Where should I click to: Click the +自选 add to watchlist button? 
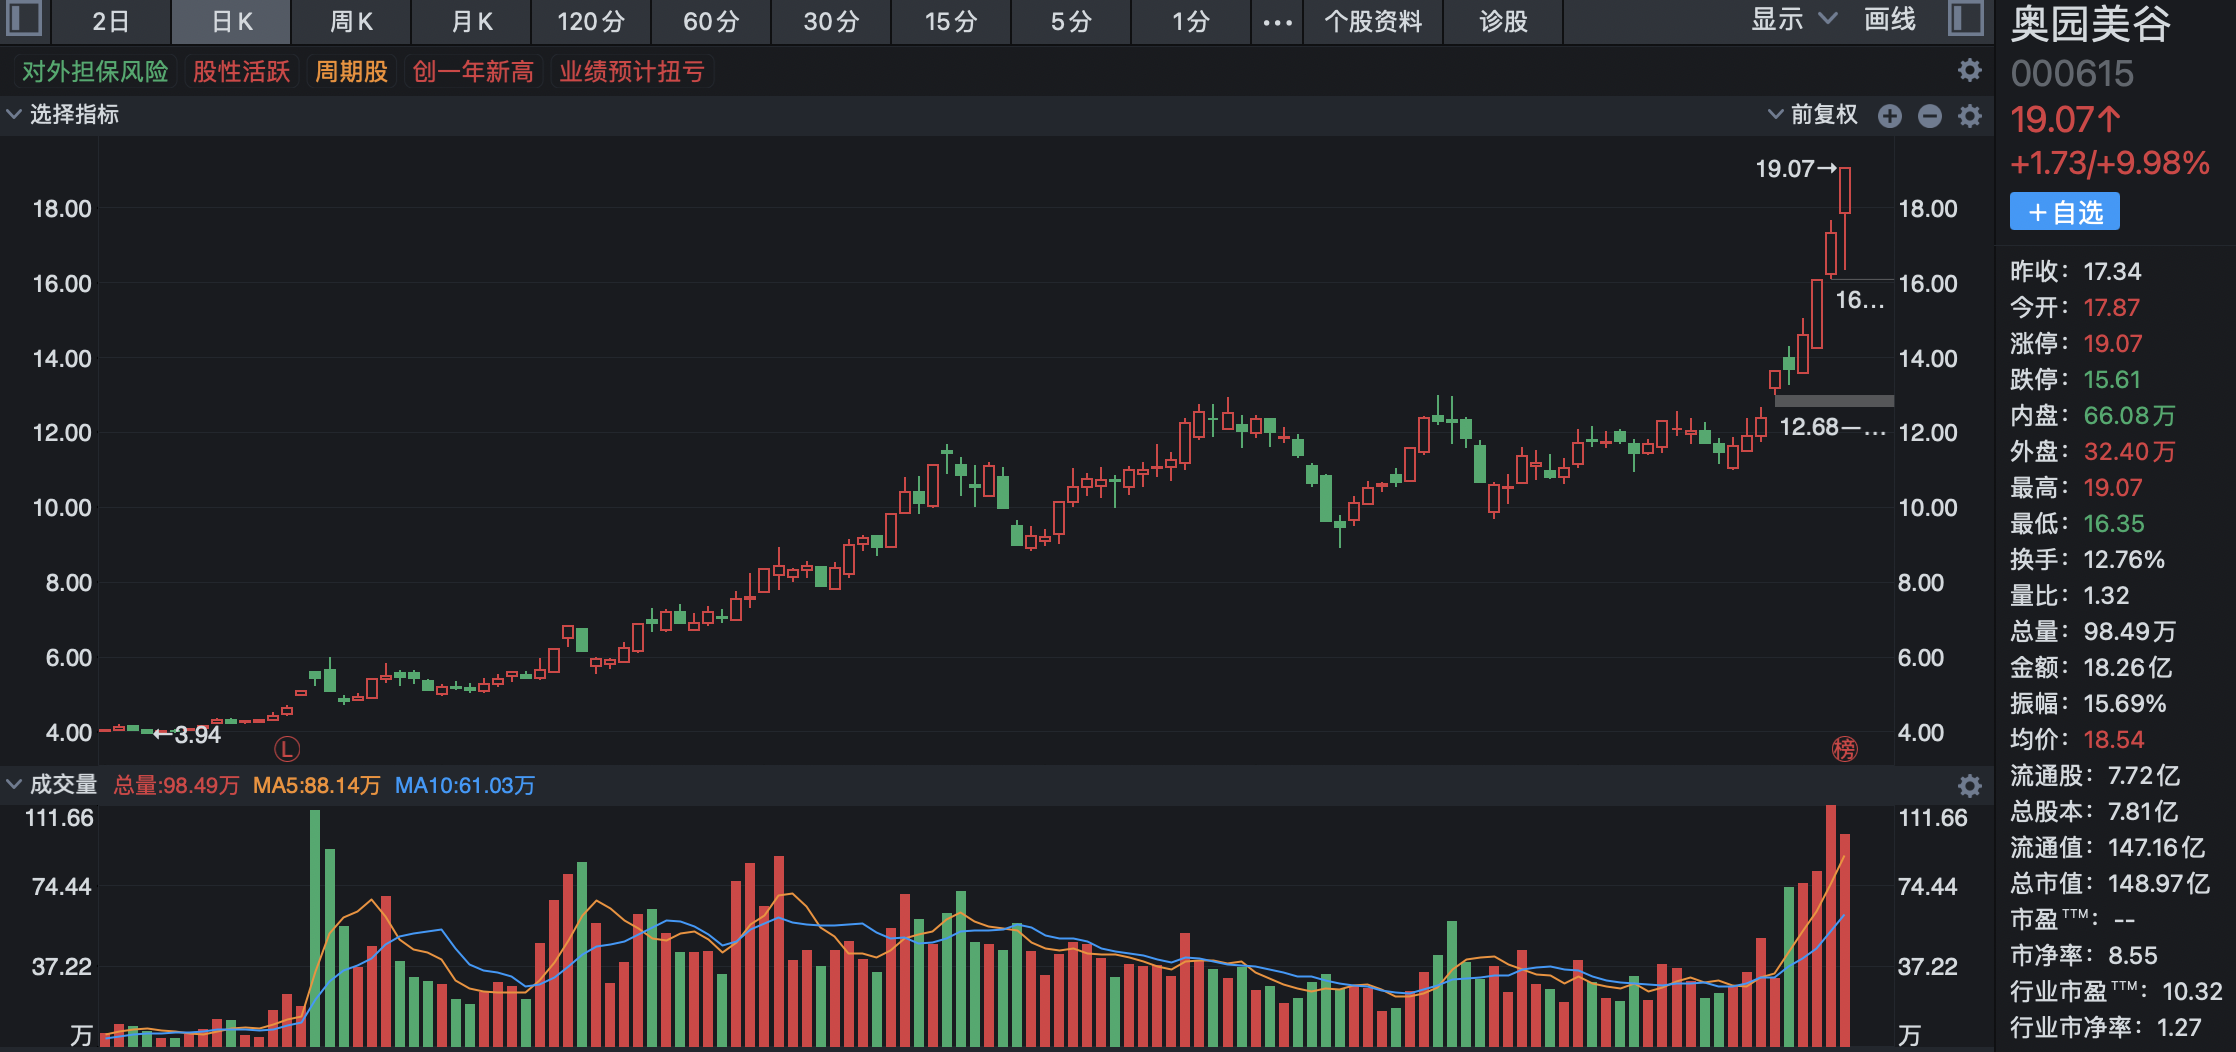[x=2064, y=211]
